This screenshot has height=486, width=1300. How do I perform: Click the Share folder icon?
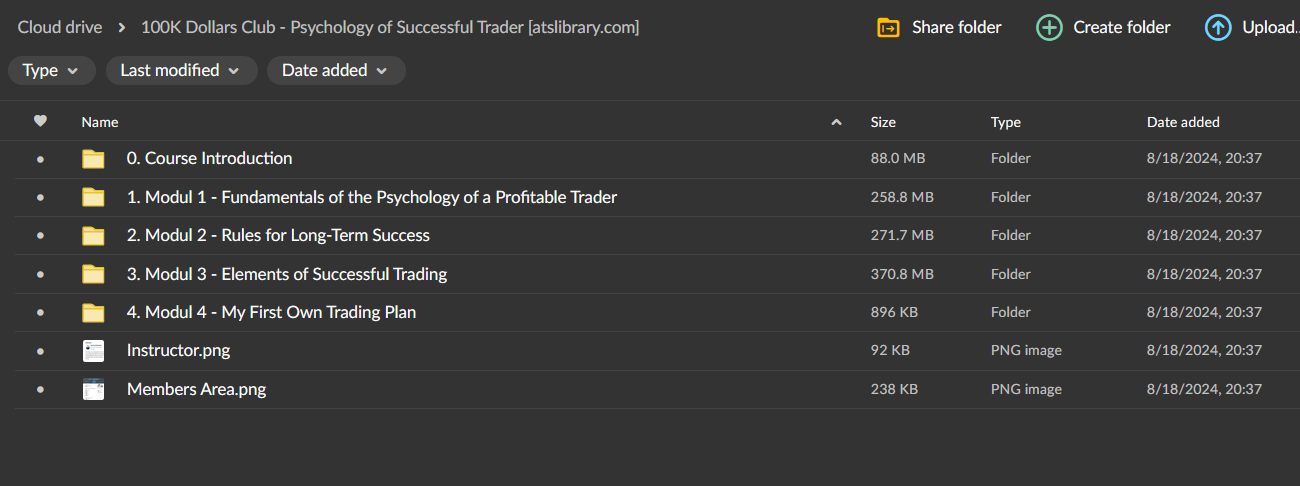pyautogui.click(x=888, y=28)
